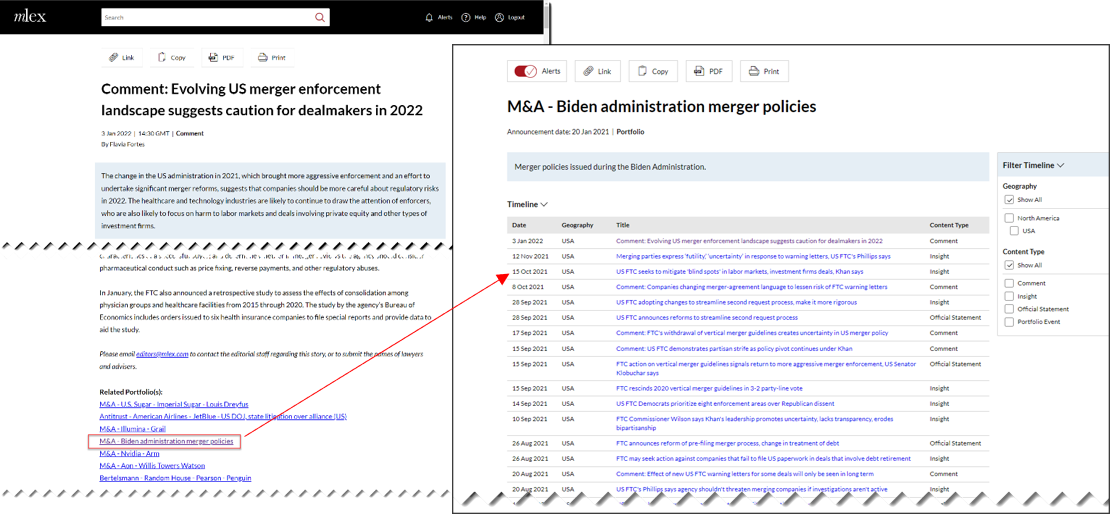Check the Portfolio Event checkbox
The width and height of the screenshot is (1110, 514).
pos(1009,321)
